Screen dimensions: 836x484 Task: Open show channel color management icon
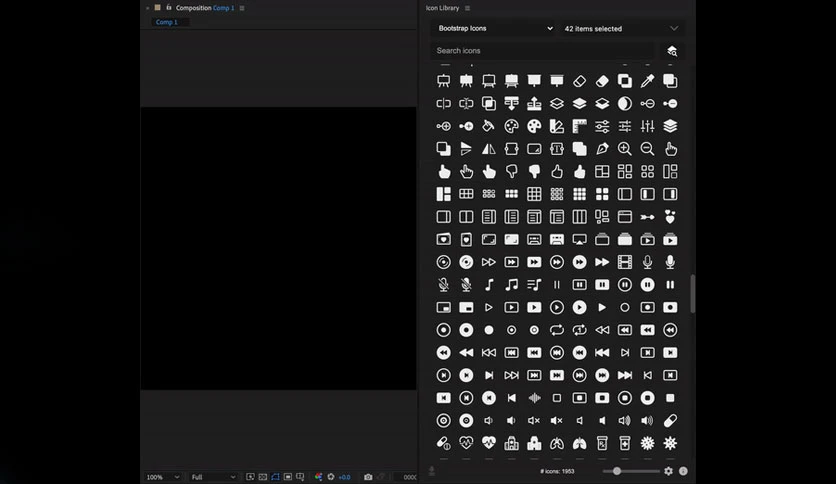318,477
